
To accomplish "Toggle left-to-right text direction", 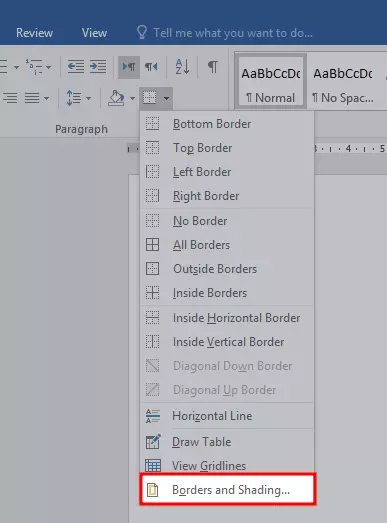I will (x=129, y=67).
